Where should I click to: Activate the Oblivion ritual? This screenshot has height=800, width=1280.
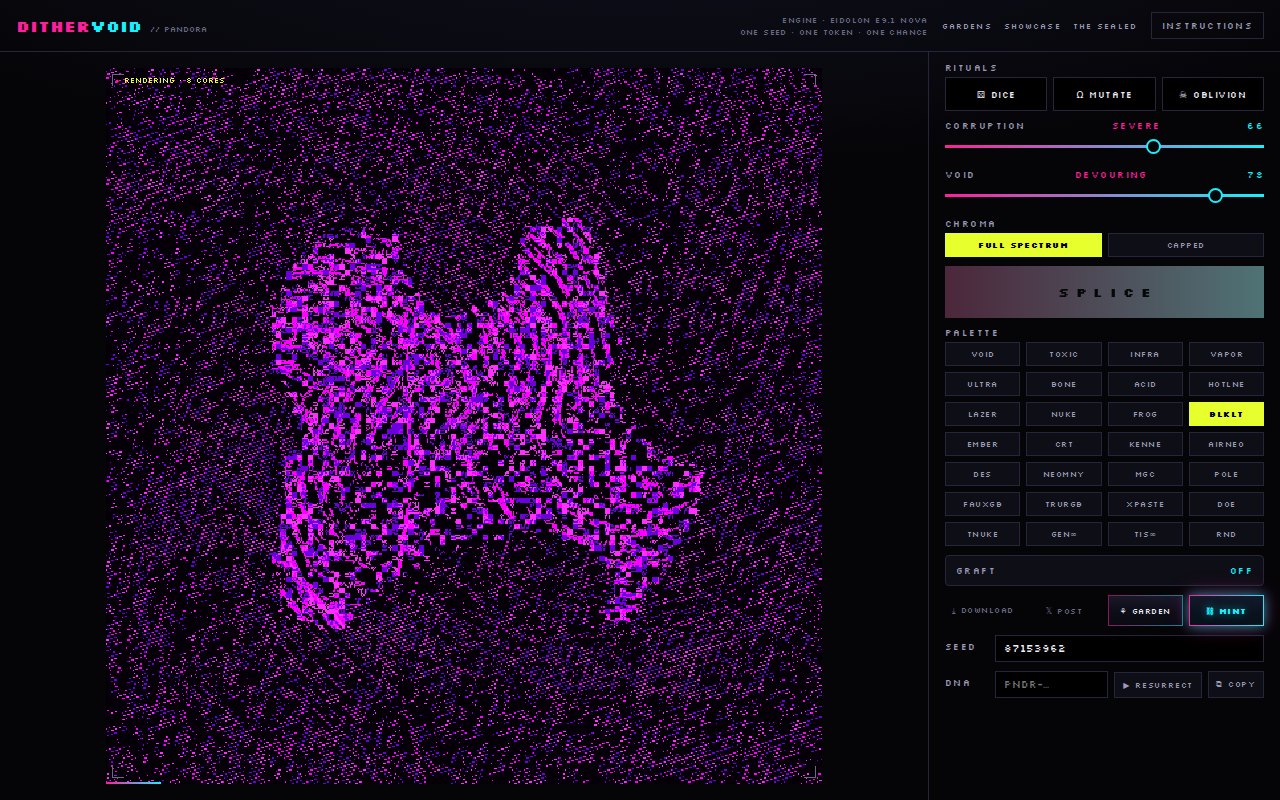coord(1213,94)
